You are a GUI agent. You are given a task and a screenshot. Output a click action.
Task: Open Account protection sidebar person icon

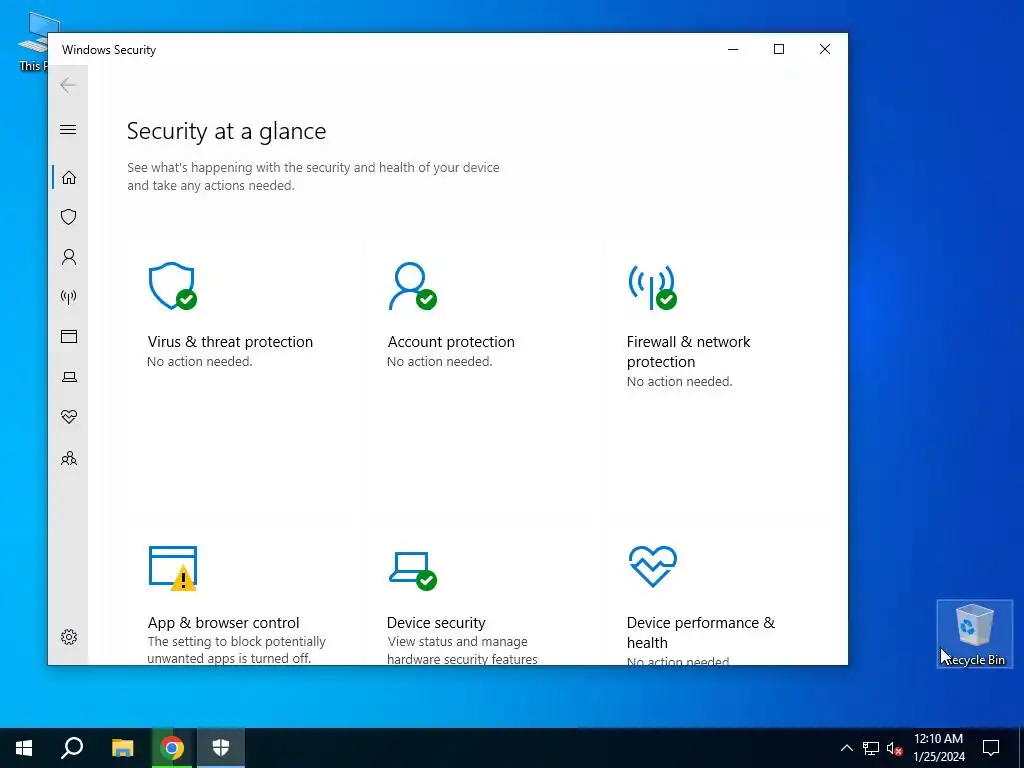coord(69,257)
